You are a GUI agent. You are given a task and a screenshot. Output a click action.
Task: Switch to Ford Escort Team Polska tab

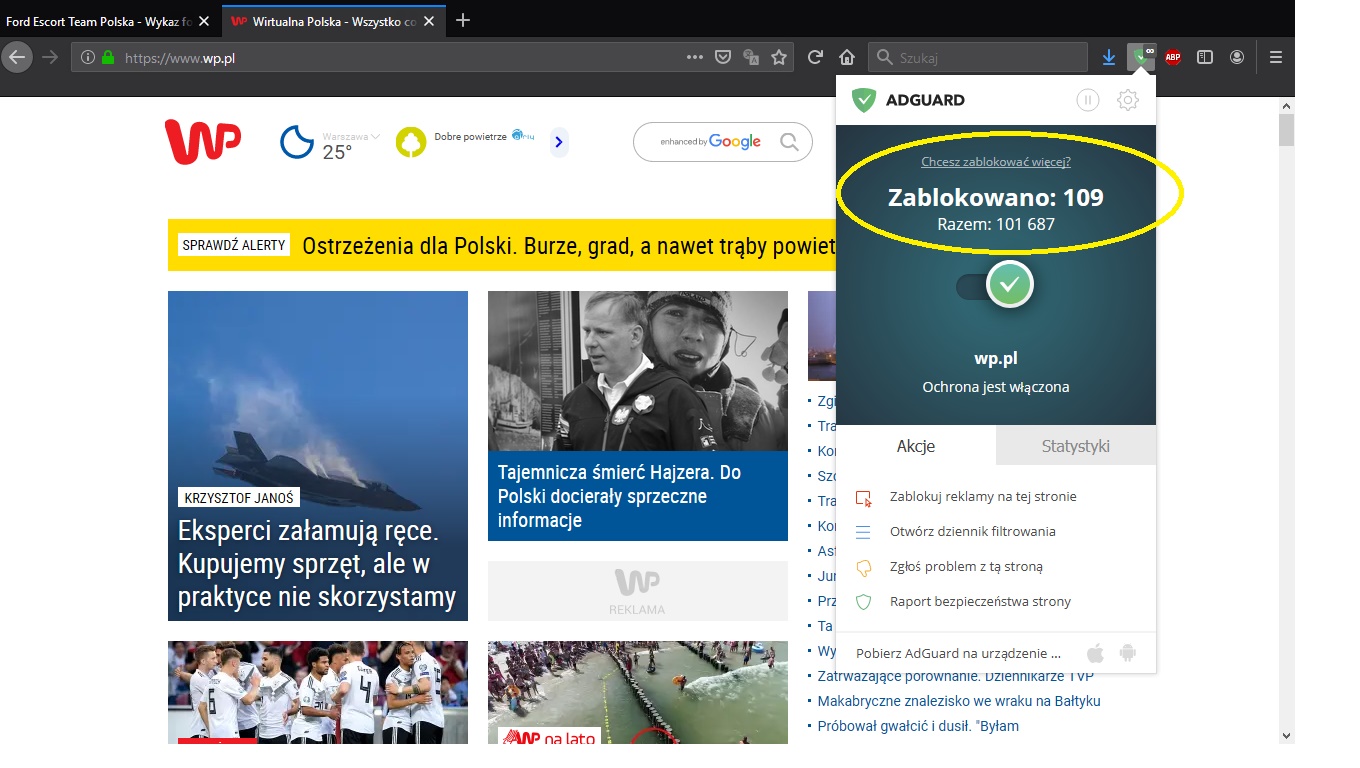pyautogui.click(x=98, y=21)
